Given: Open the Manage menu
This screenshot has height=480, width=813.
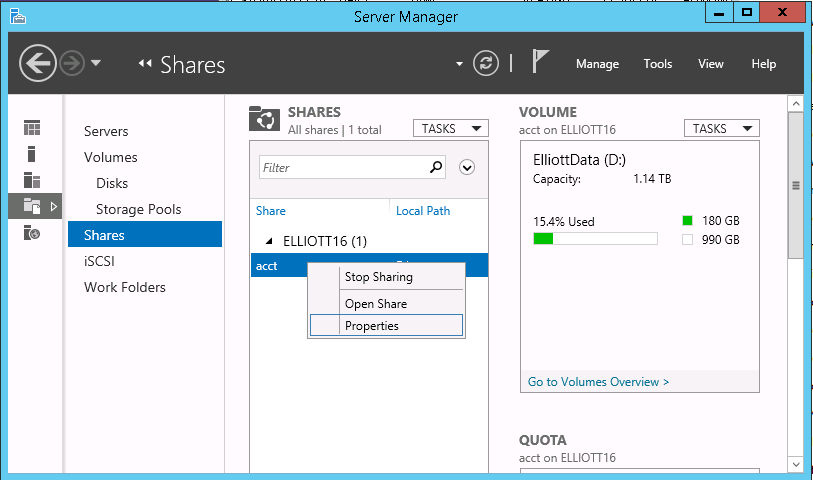Looking at the screenshot, I should click(x=597, y=64).
